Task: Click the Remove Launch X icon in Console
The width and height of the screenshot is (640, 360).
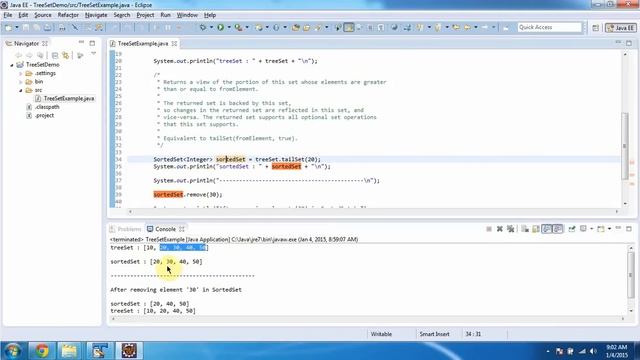Action: coord(500,229)
